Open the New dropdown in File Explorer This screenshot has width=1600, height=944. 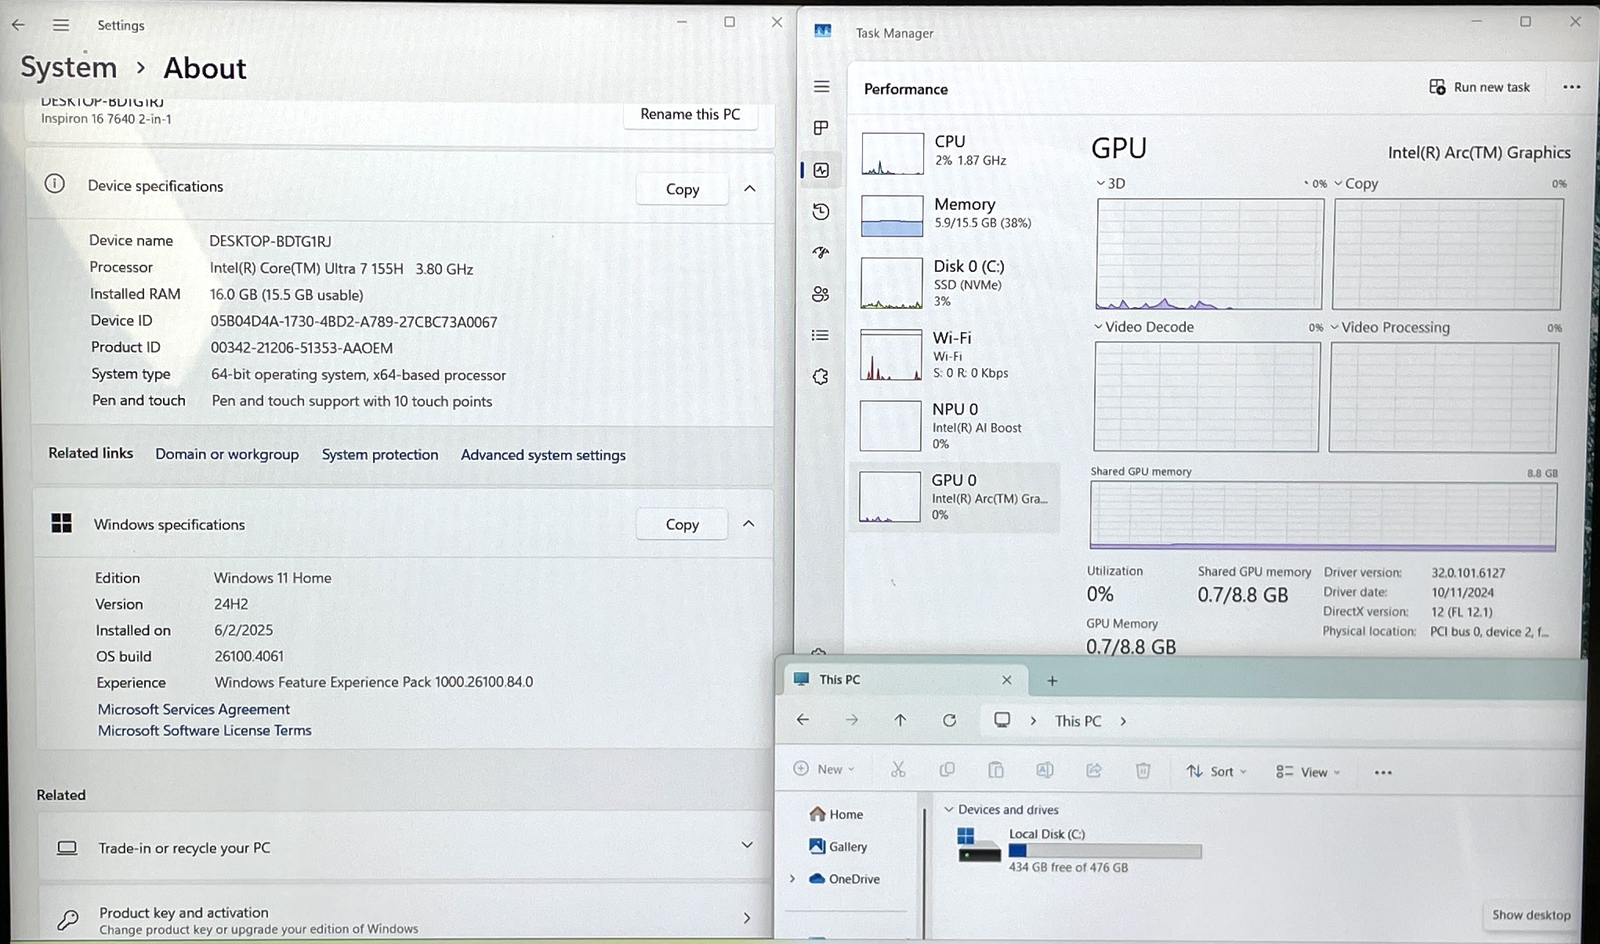824,769
